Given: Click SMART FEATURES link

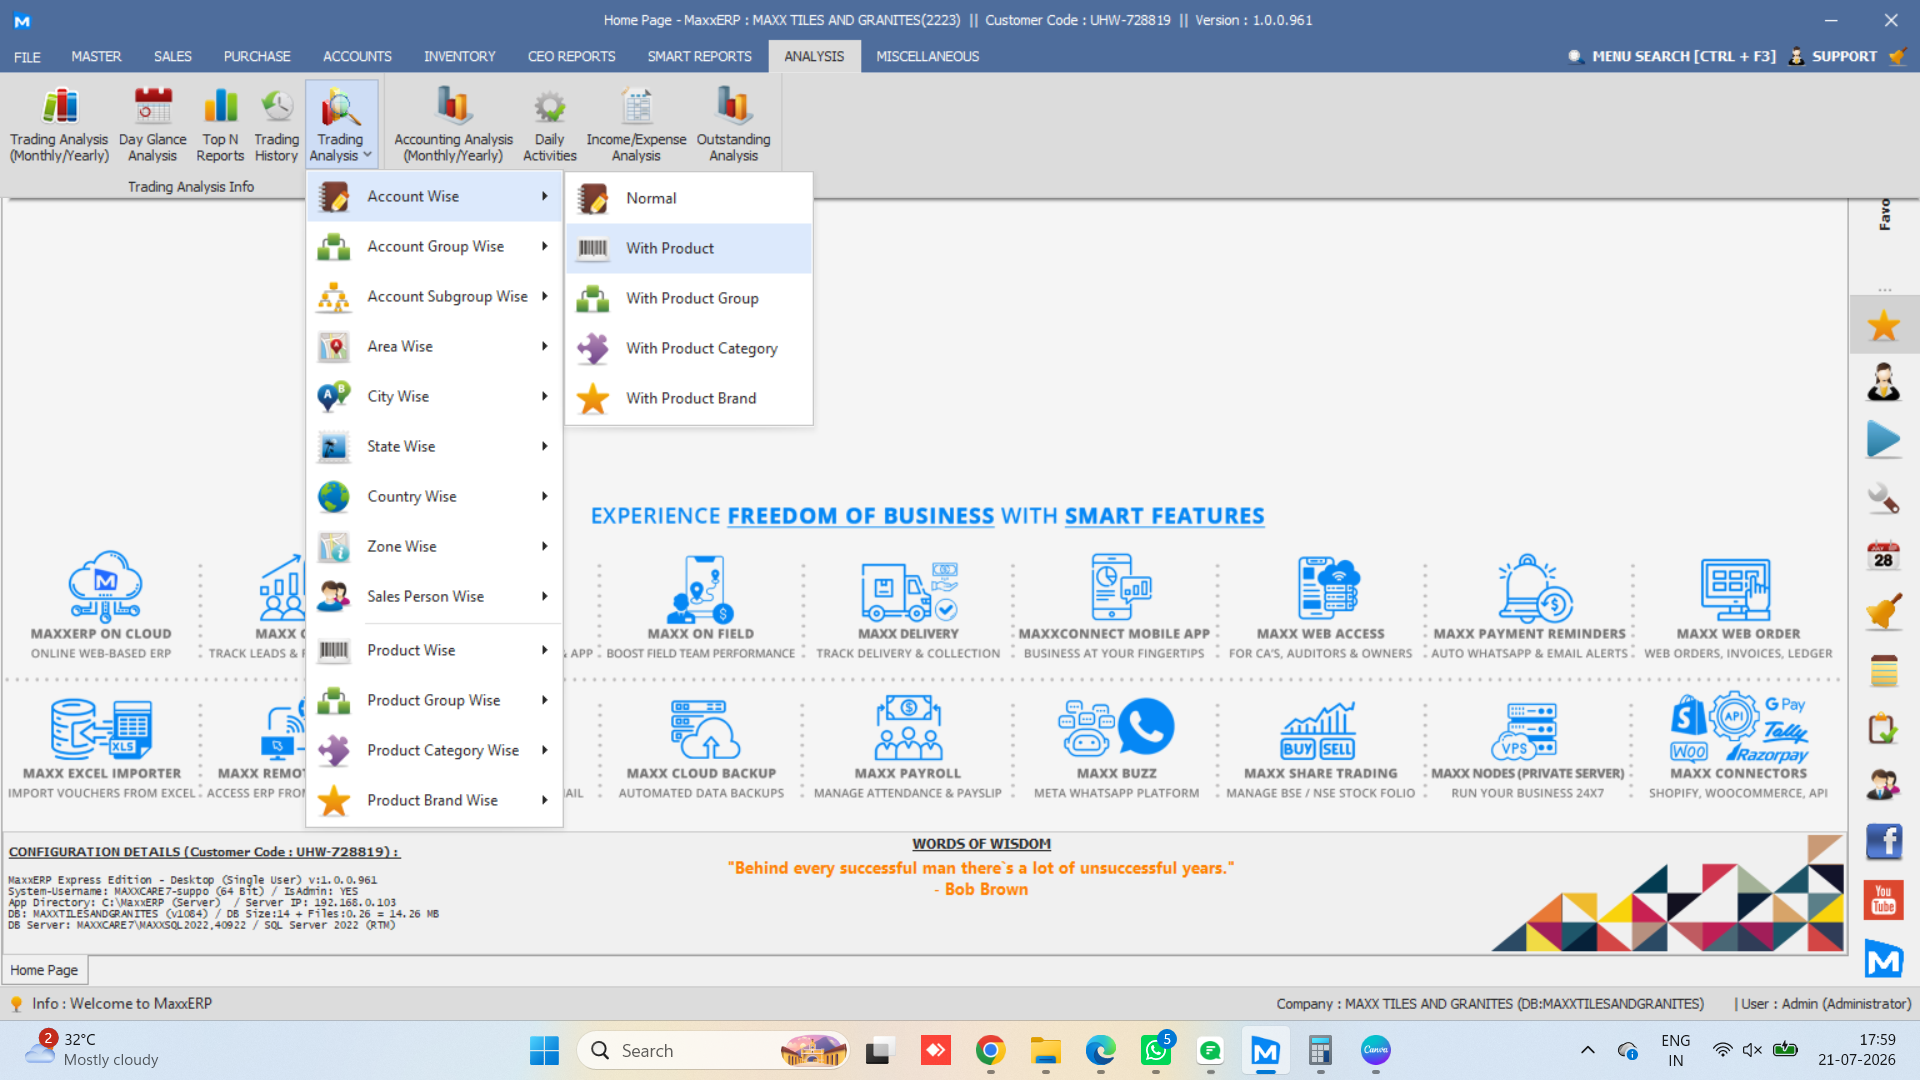Looking at the screenshot, I should 1164,516.
